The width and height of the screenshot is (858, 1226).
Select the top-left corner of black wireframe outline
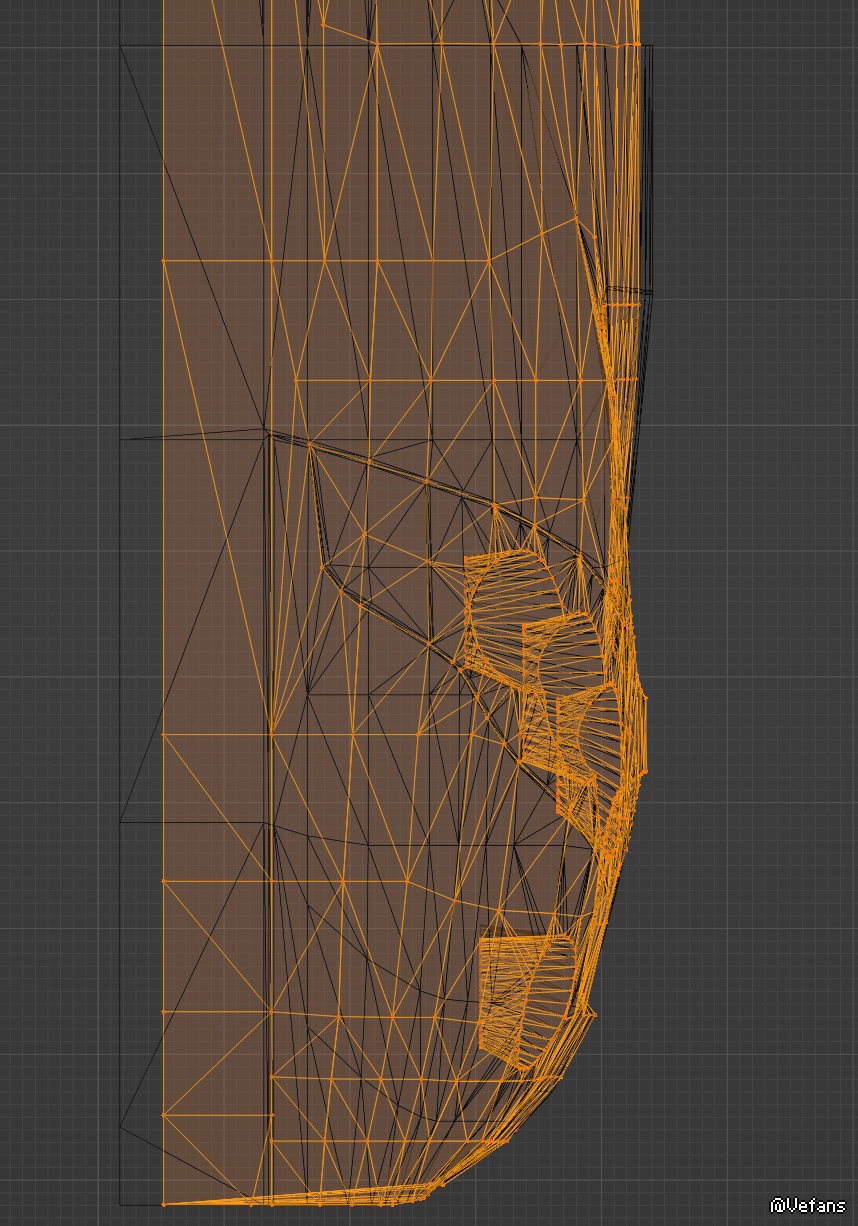pyautogui.click(x=120, y=46)
